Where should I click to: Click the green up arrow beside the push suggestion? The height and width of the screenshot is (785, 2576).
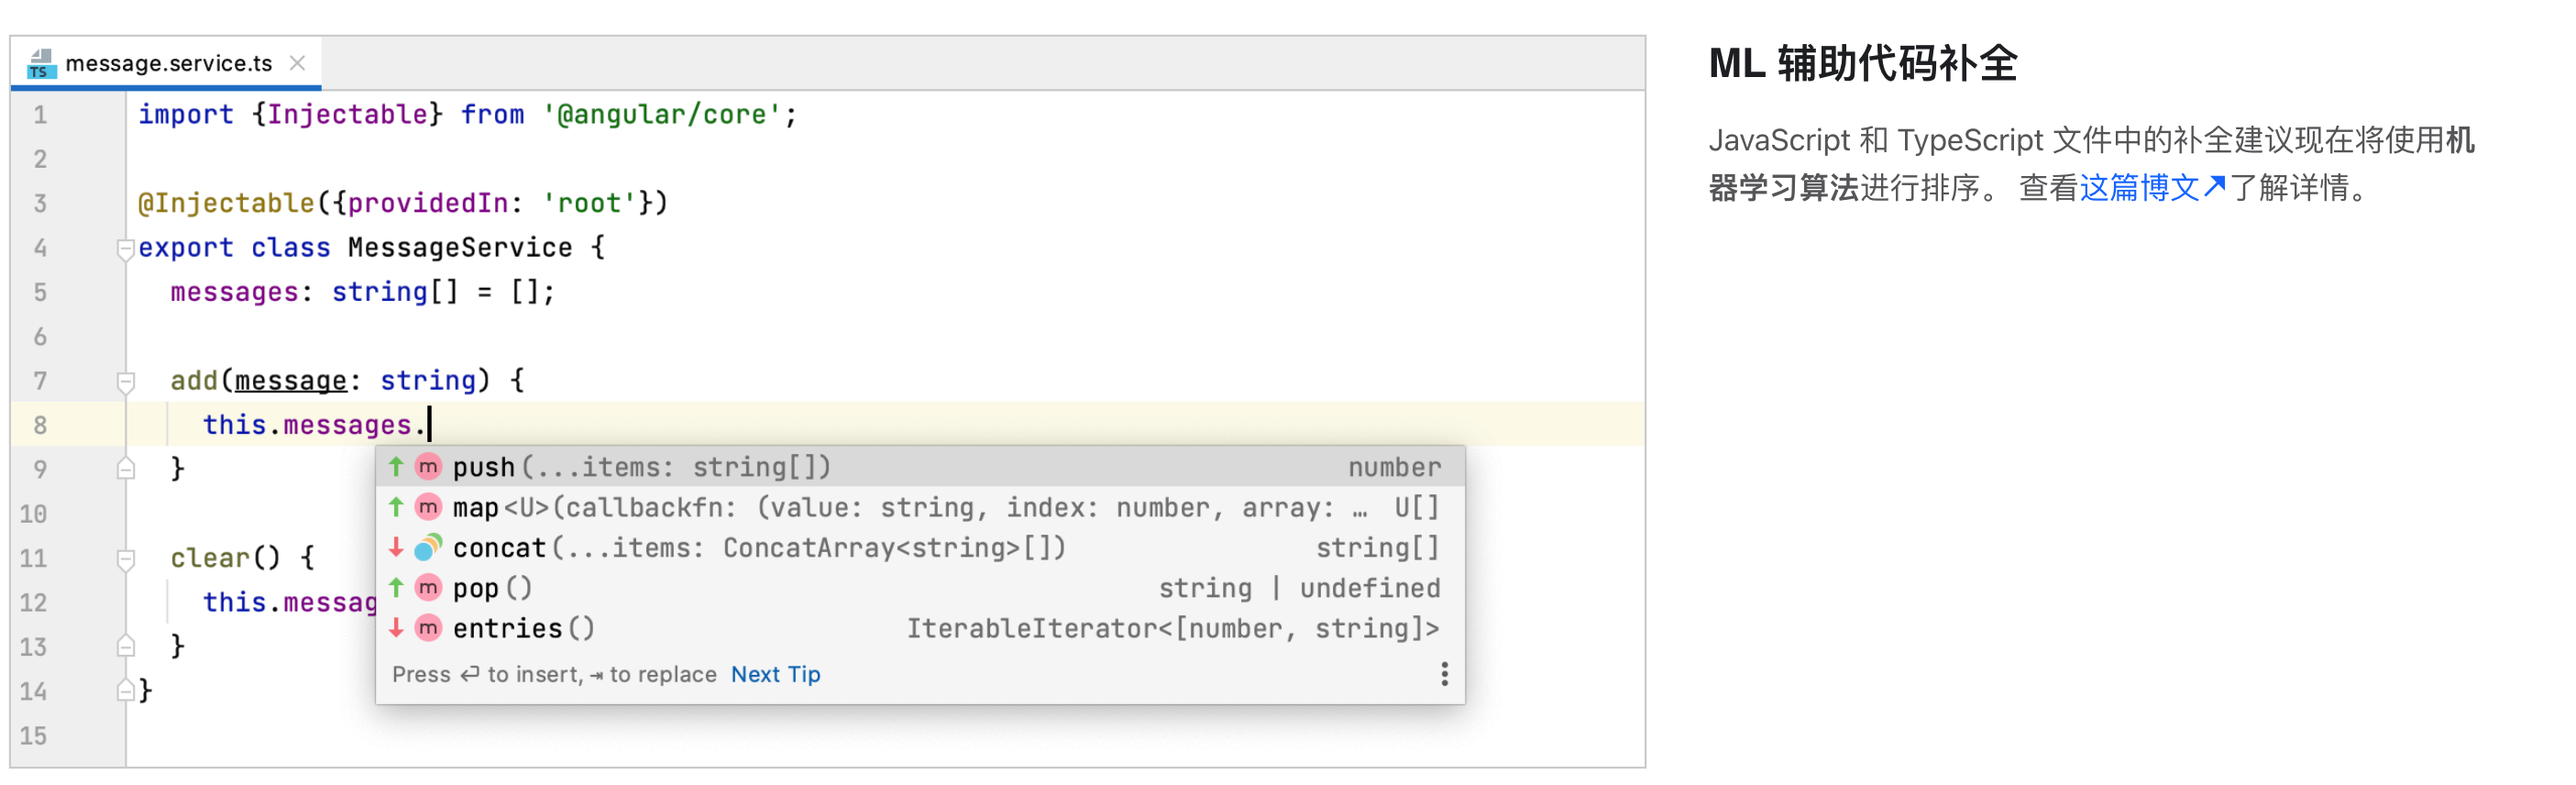pos(395,466)
